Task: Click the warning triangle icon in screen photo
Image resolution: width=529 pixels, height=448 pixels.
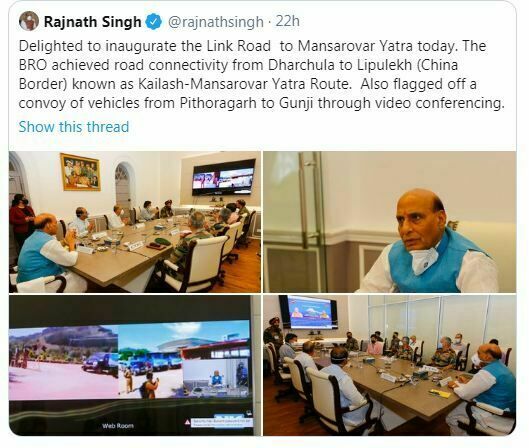Action: tap(187, 422)
